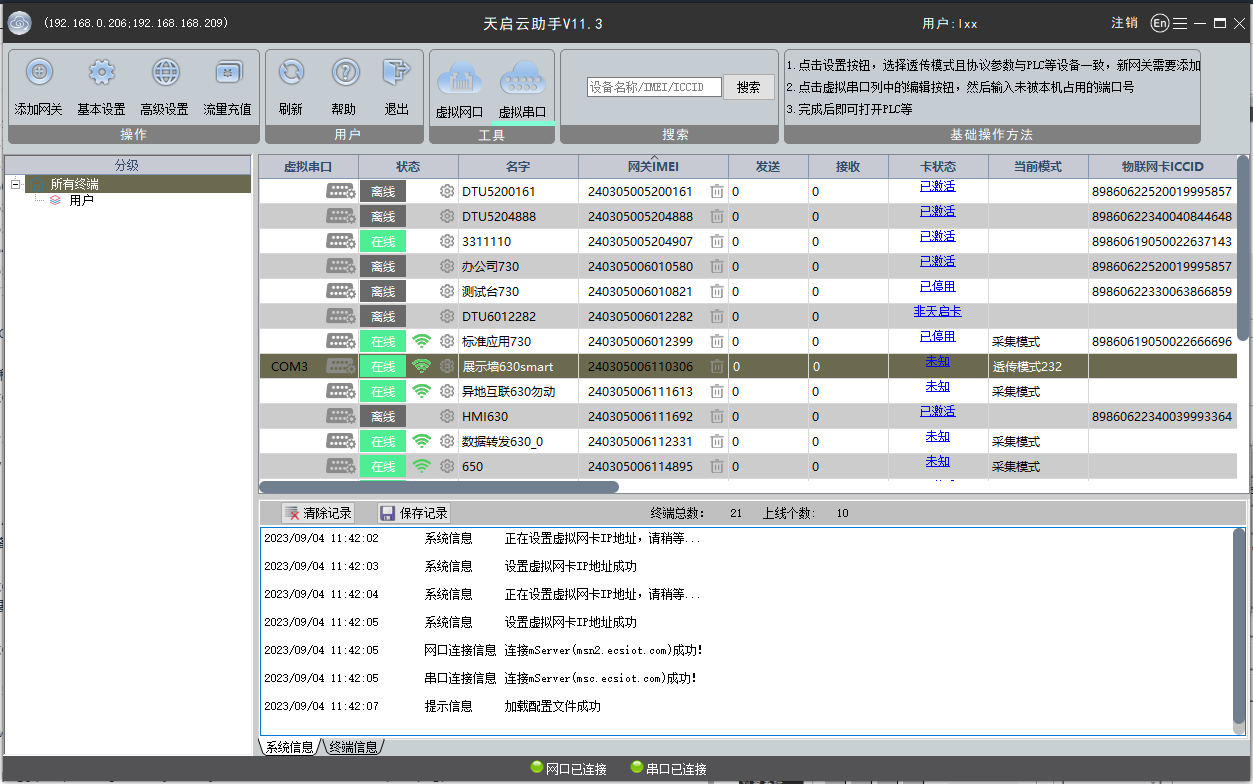This screenshot has height=784, width=1253.
Task: Click the 搜索 search button
Action: pyautogui.click(x=749, y=87)
